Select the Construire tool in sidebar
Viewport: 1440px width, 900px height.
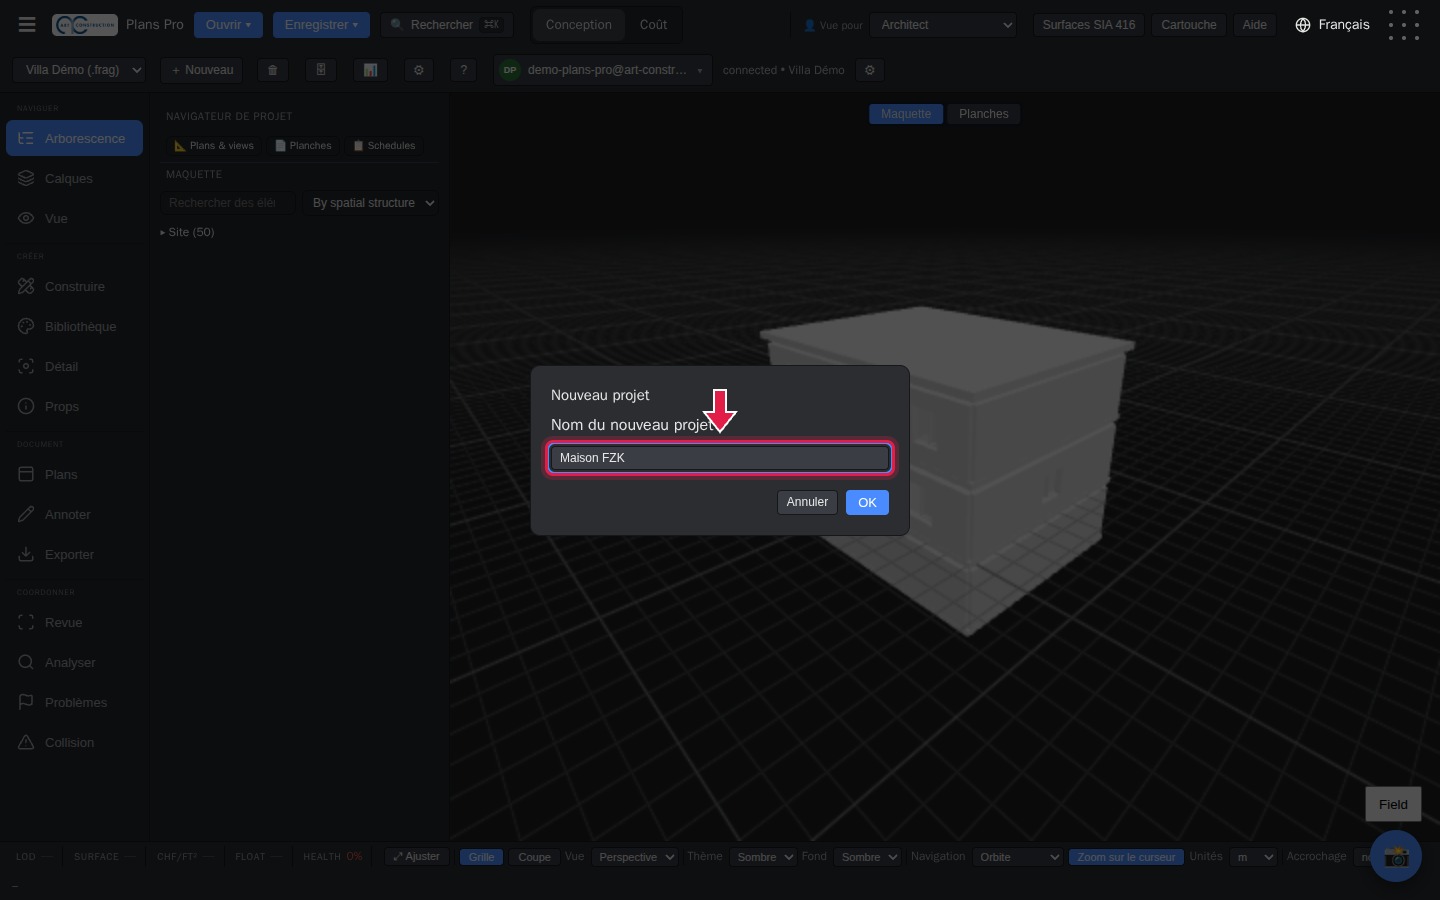(74, 286)
